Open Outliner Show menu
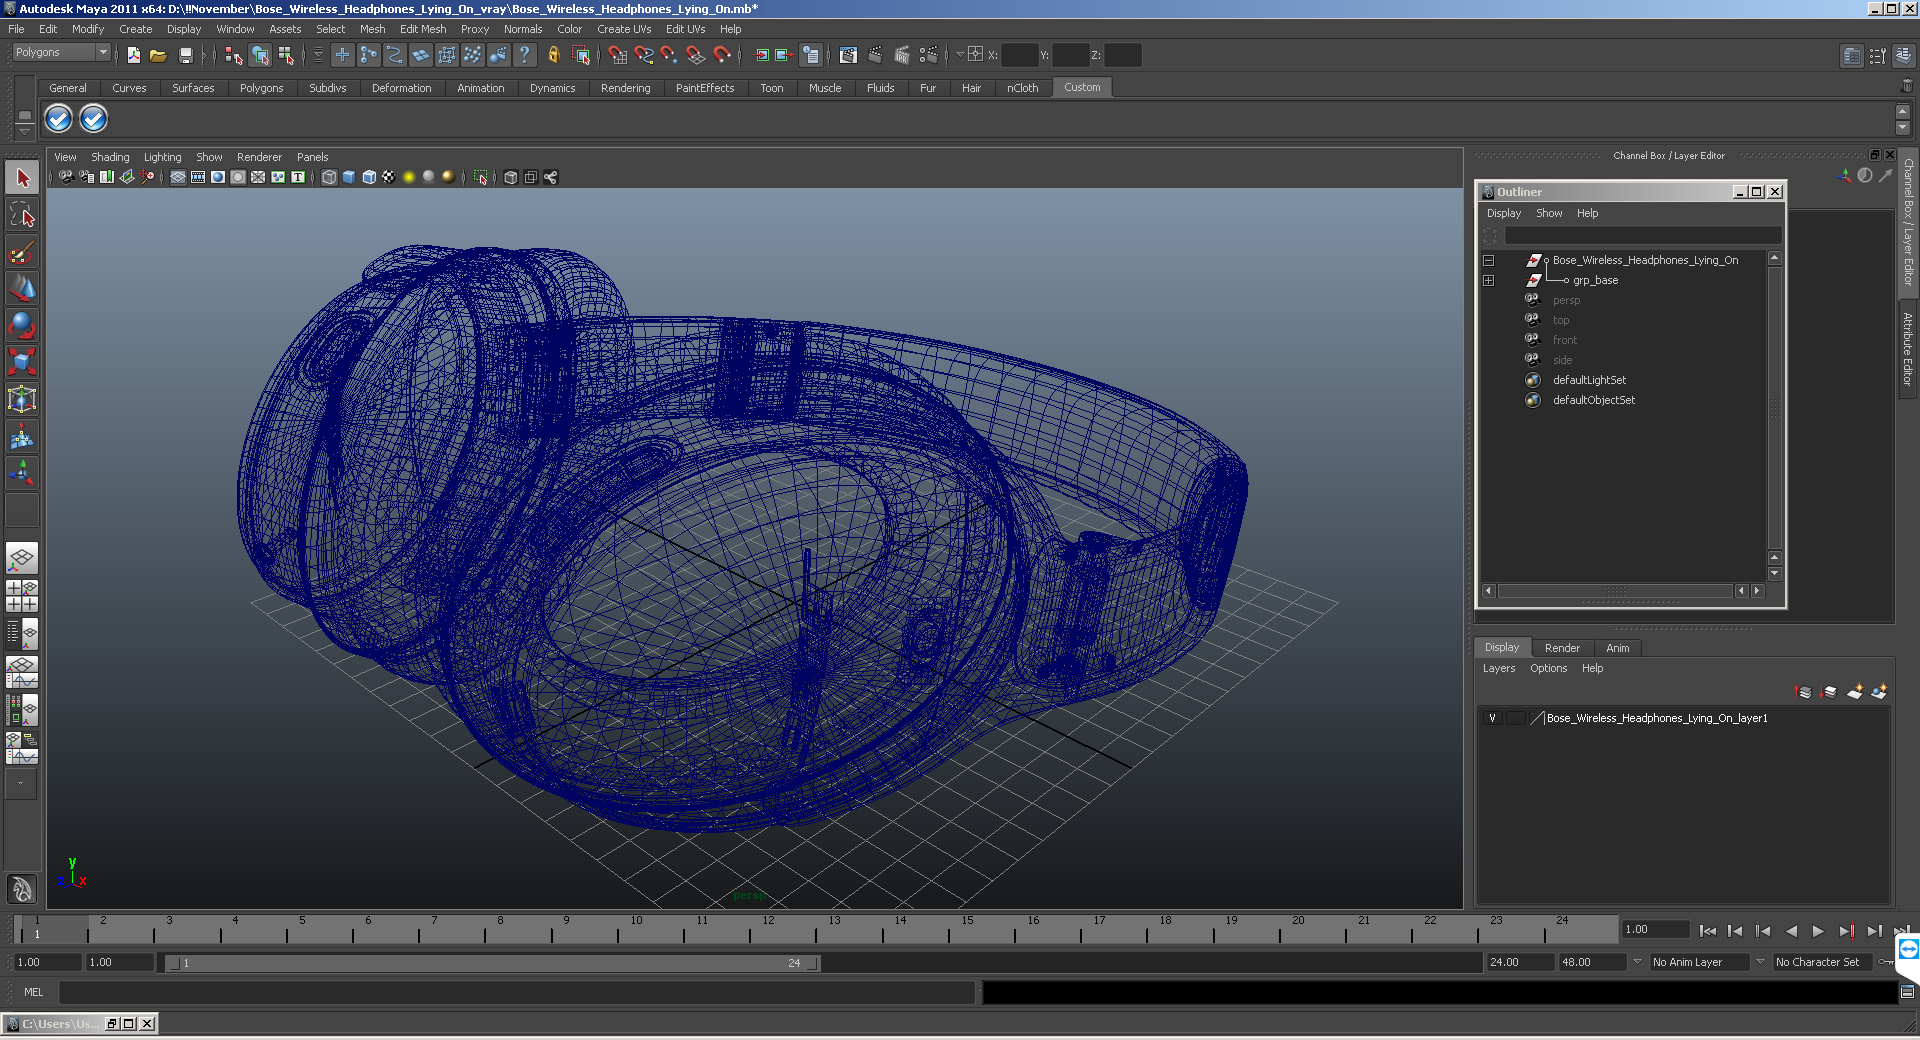Image resolution: width=1920 pixels, height=1040 pixels. [1549, 213]
